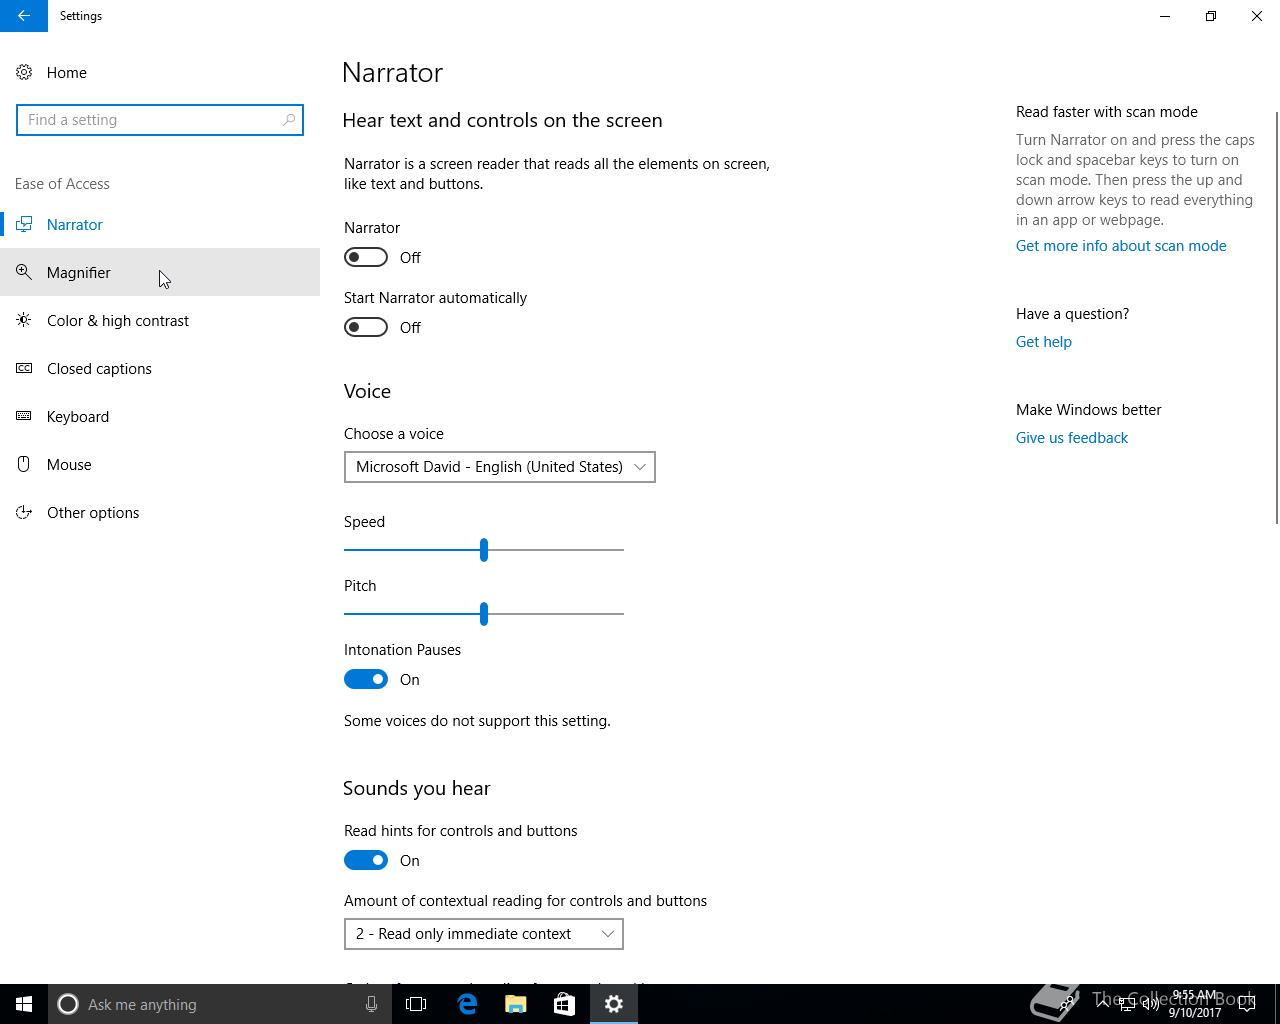Go back using the Settings back arrow

click(24, 16)
